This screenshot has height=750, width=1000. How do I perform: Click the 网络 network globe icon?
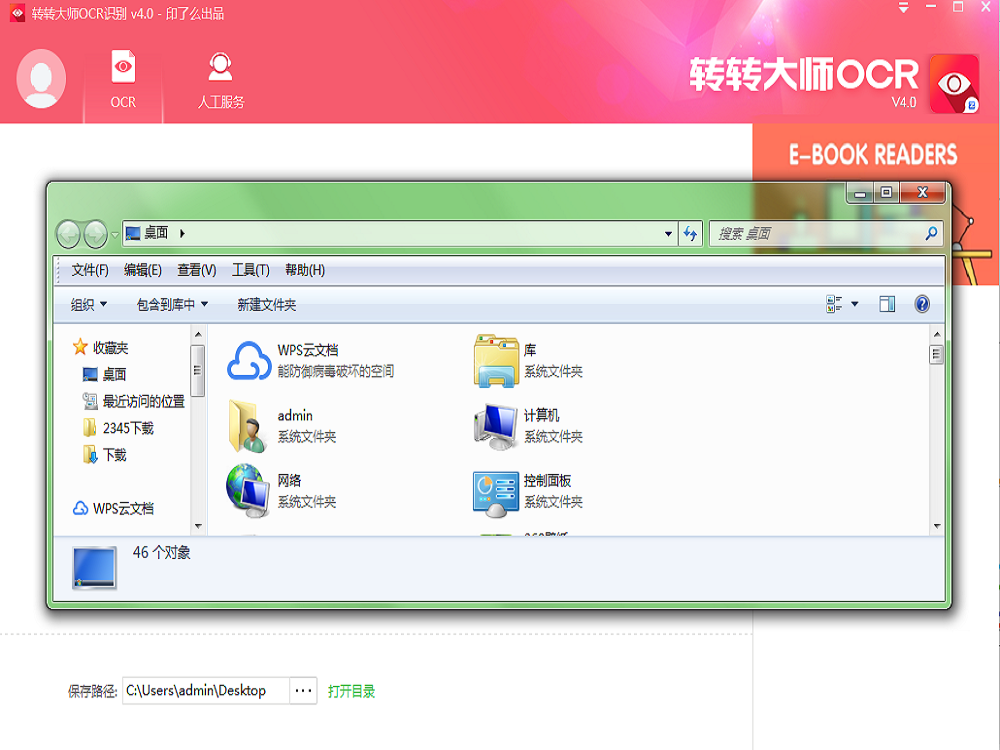tap(249, 490)
